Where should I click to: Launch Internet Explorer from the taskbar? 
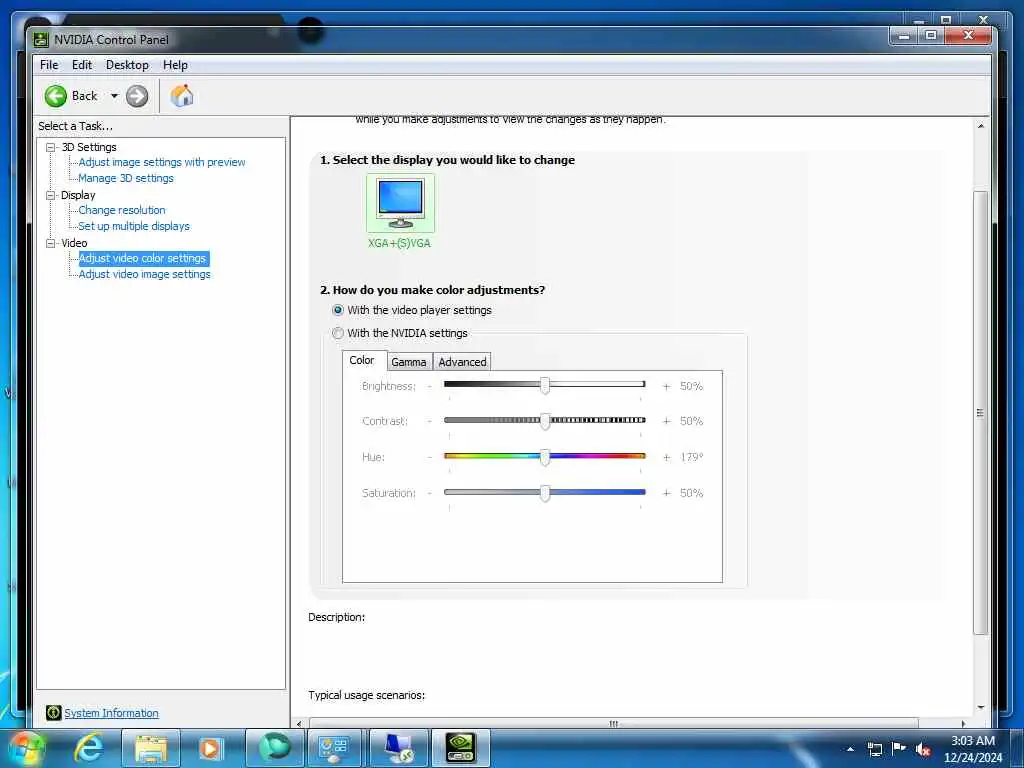(89, 748)
